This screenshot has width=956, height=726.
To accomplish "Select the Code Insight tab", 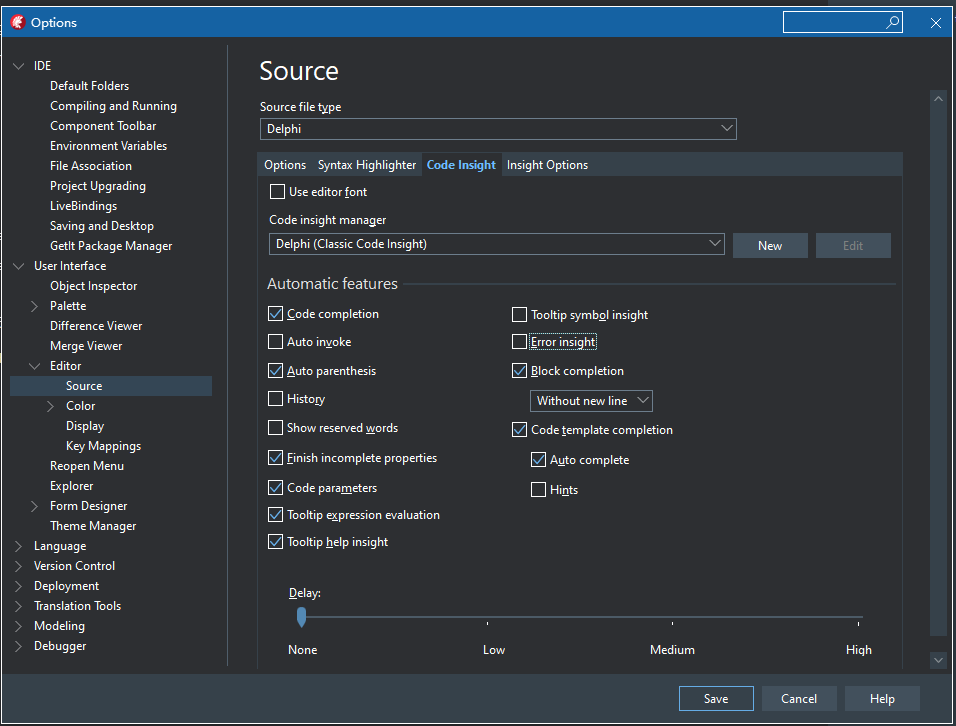I will point(461,165).
